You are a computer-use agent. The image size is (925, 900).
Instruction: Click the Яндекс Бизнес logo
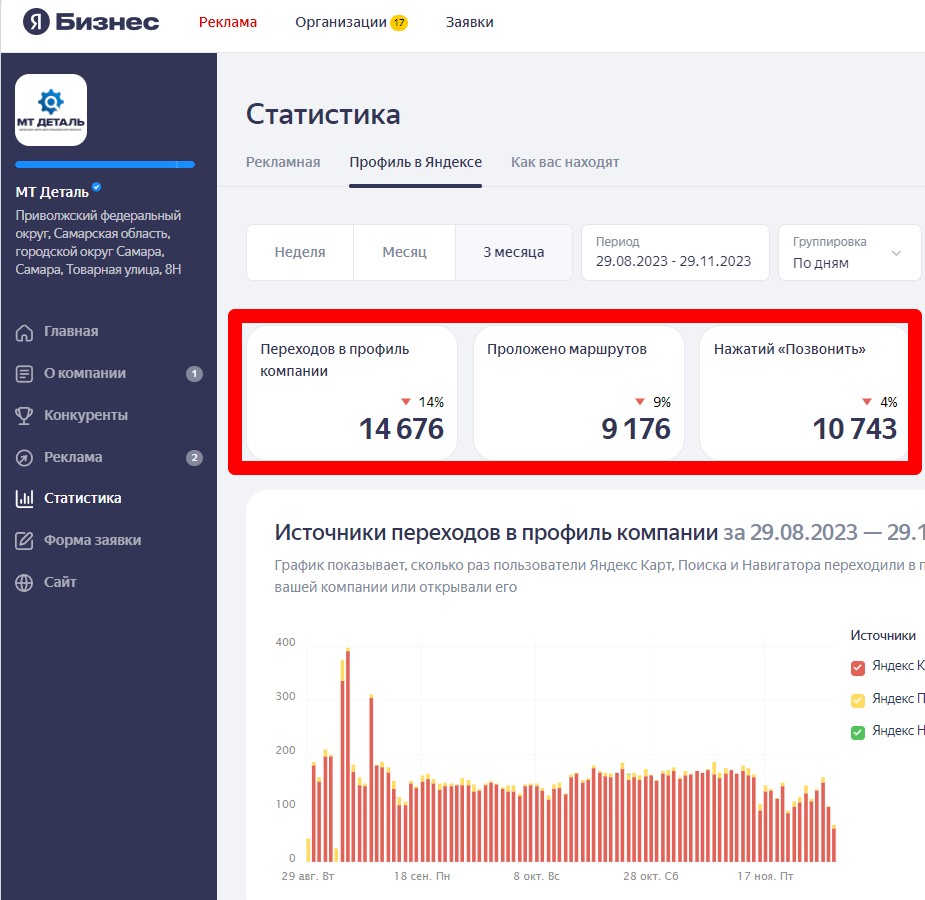pyautogui.click(x=91, y=22)
